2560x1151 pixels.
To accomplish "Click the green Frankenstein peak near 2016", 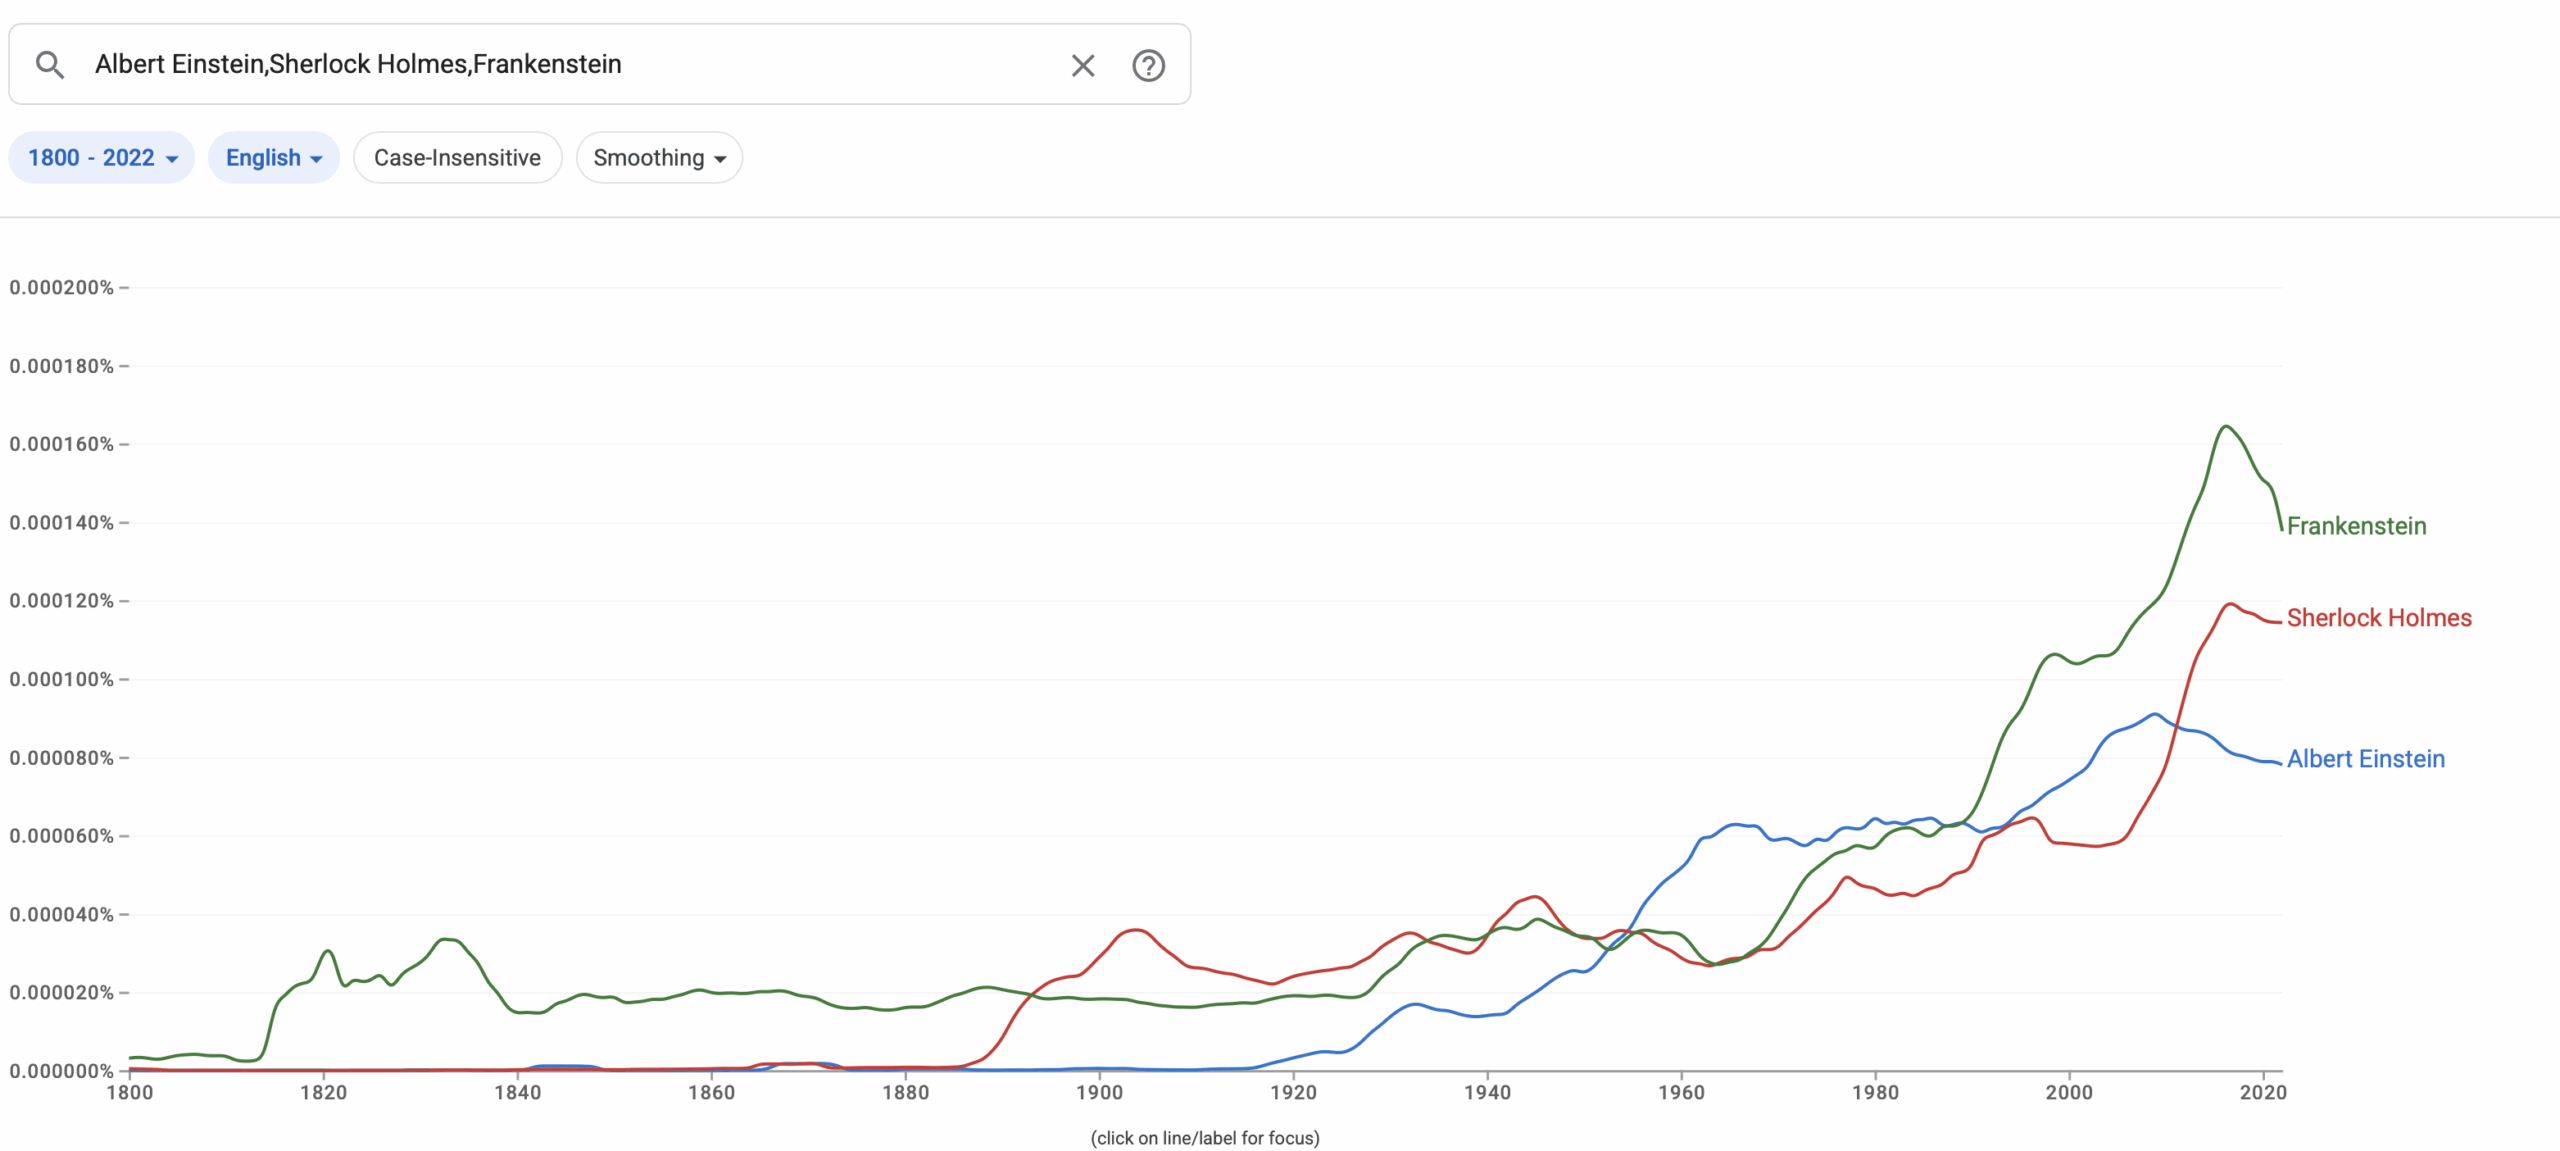I will pos(2225,427).
